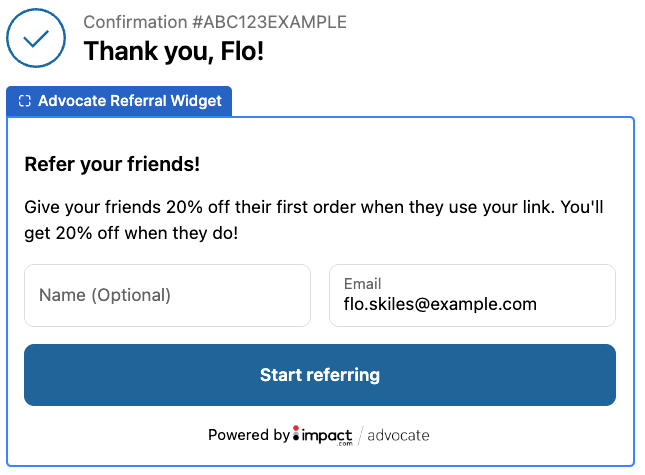
Task: Click the 'get 20% off when they do!' line
Action: (x=131, y=233)
